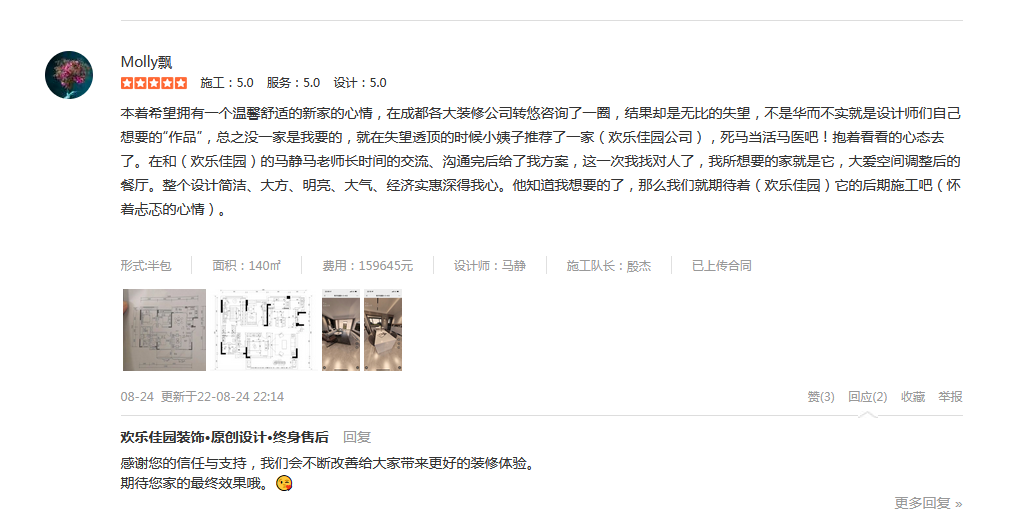1016x524 pixels.
Task: Click the five-star rating icons
Action: 154,83
